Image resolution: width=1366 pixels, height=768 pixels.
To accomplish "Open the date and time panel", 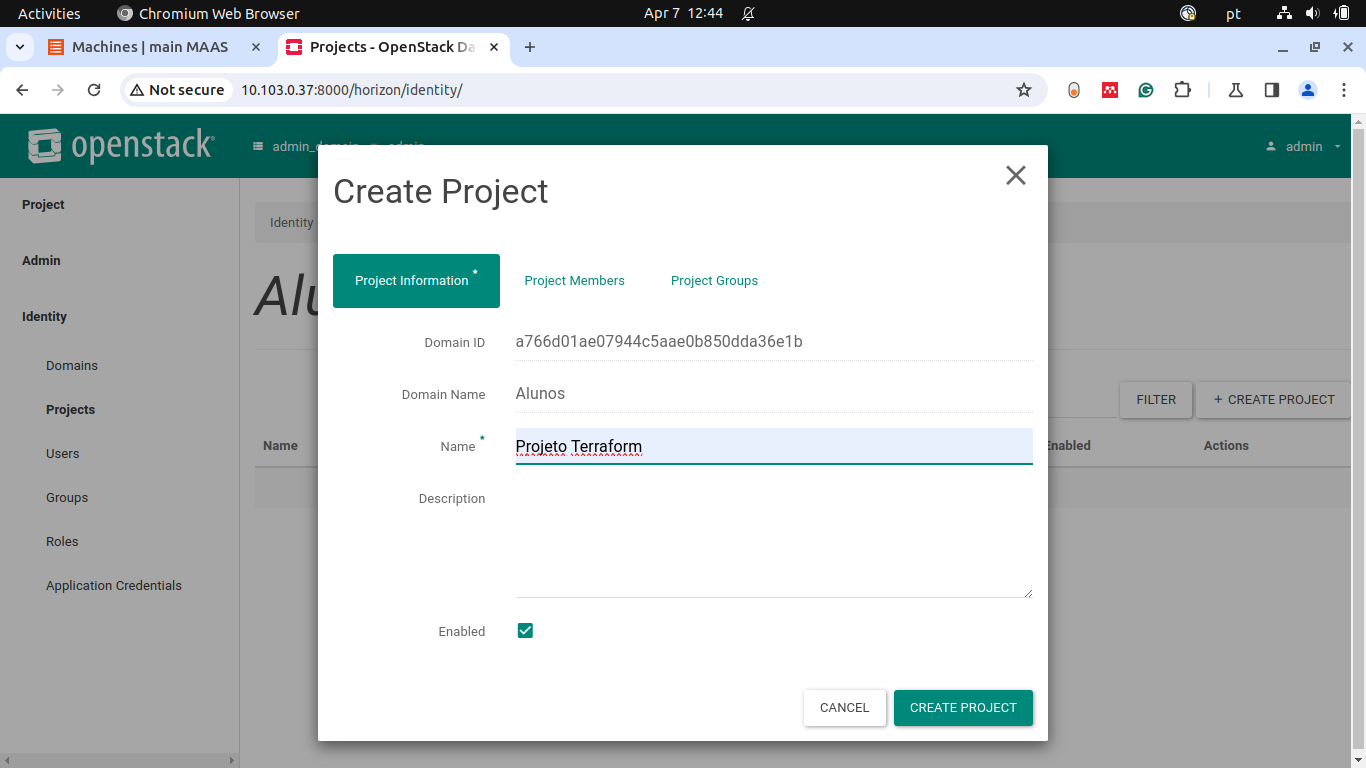I will point(683,13).
